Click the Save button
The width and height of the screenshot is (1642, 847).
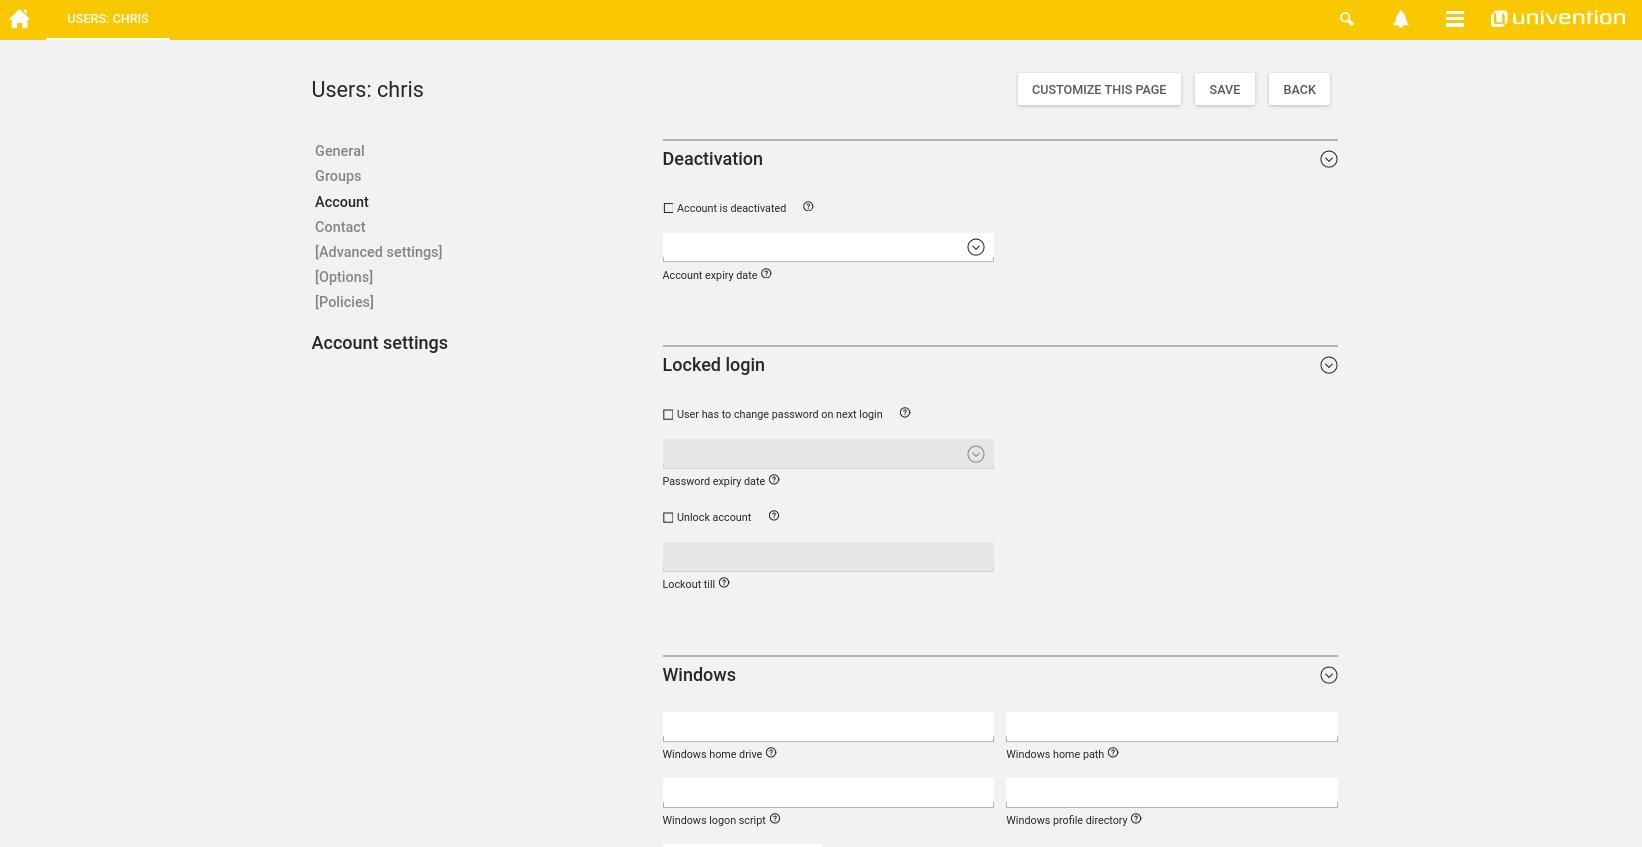click(x=1224, y=89)
